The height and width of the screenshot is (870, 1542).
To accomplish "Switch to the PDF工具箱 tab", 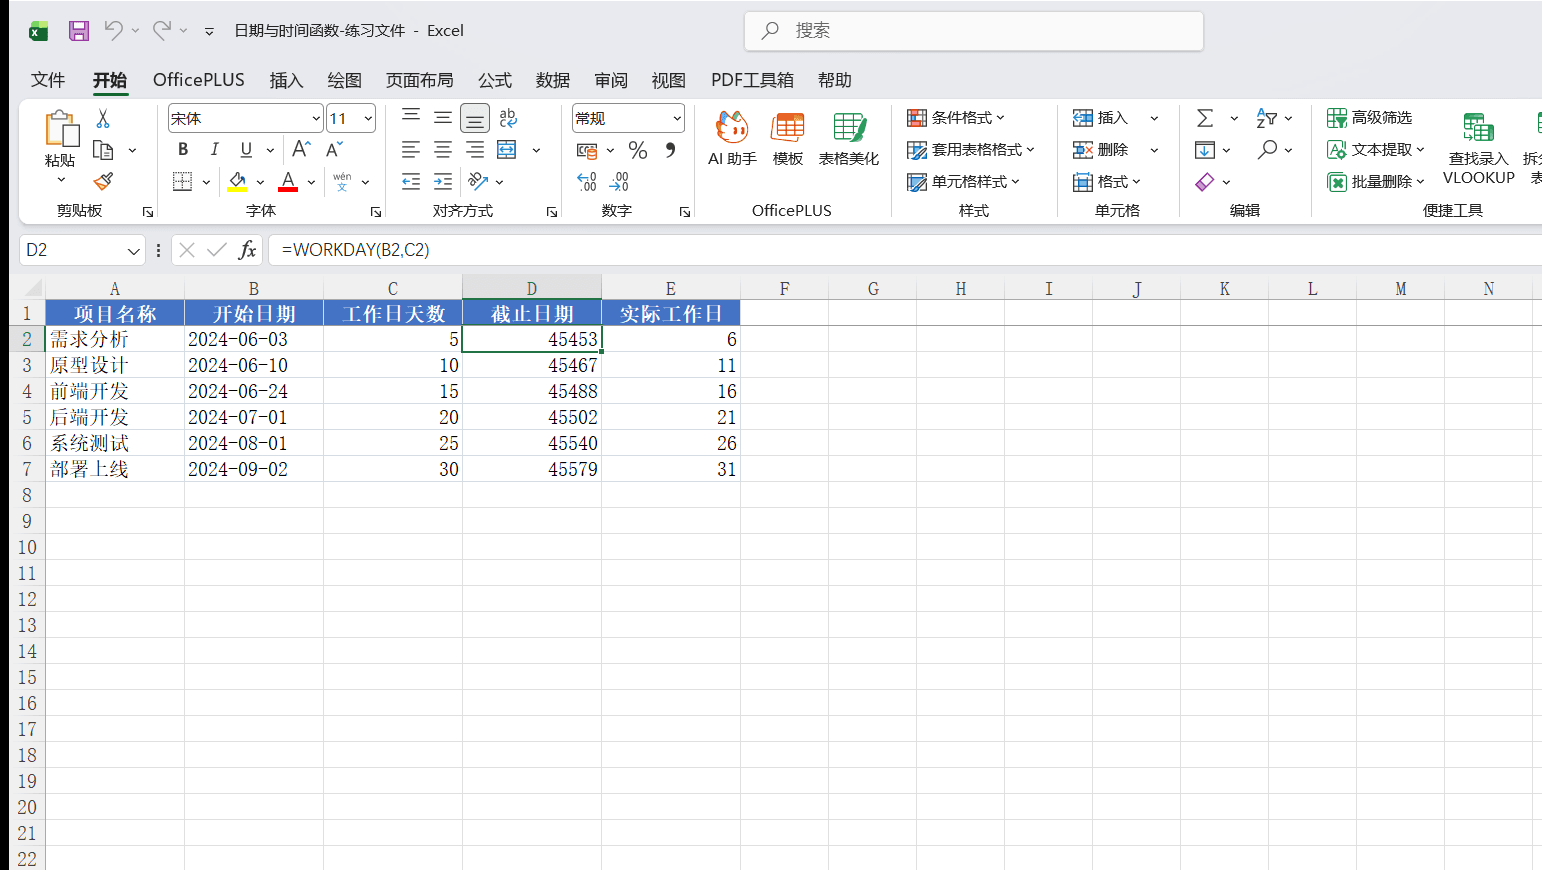I will pyautogui.click(x=752, y=80).
